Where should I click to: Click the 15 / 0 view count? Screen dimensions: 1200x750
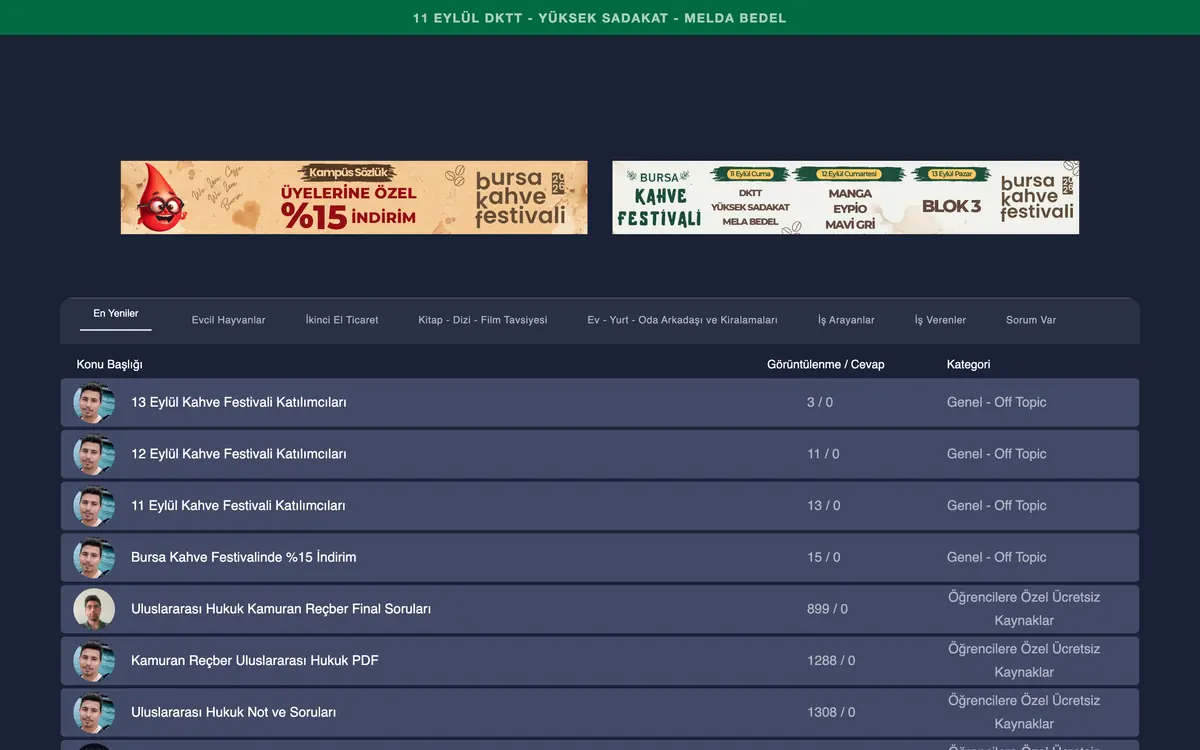[824, 557]
